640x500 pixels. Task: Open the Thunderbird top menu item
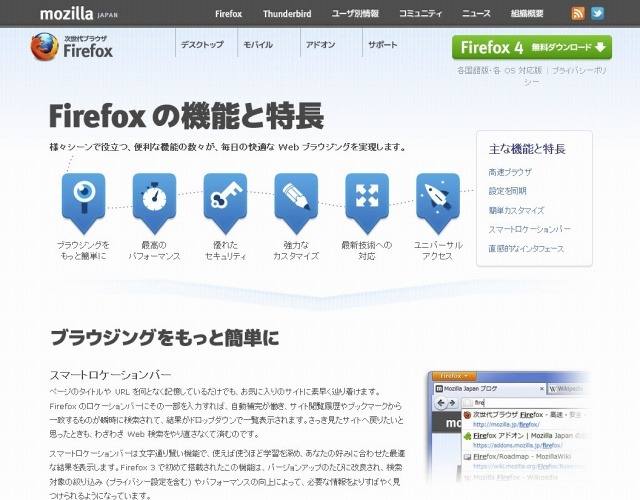pos(287,14)
